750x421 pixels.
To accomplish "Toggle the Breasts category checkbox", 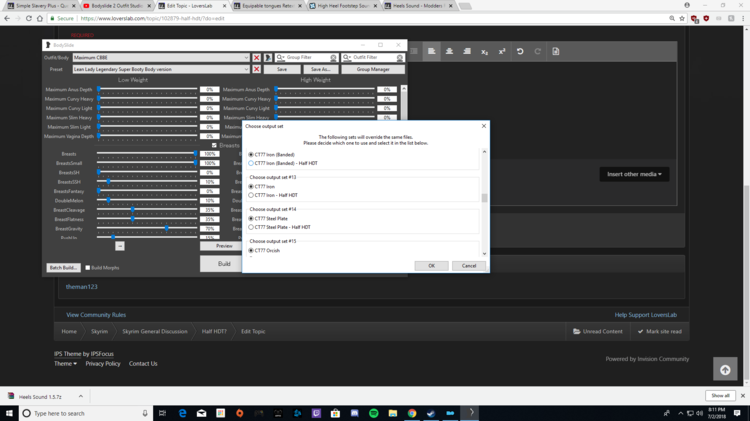I will click(x=214, y=145).
